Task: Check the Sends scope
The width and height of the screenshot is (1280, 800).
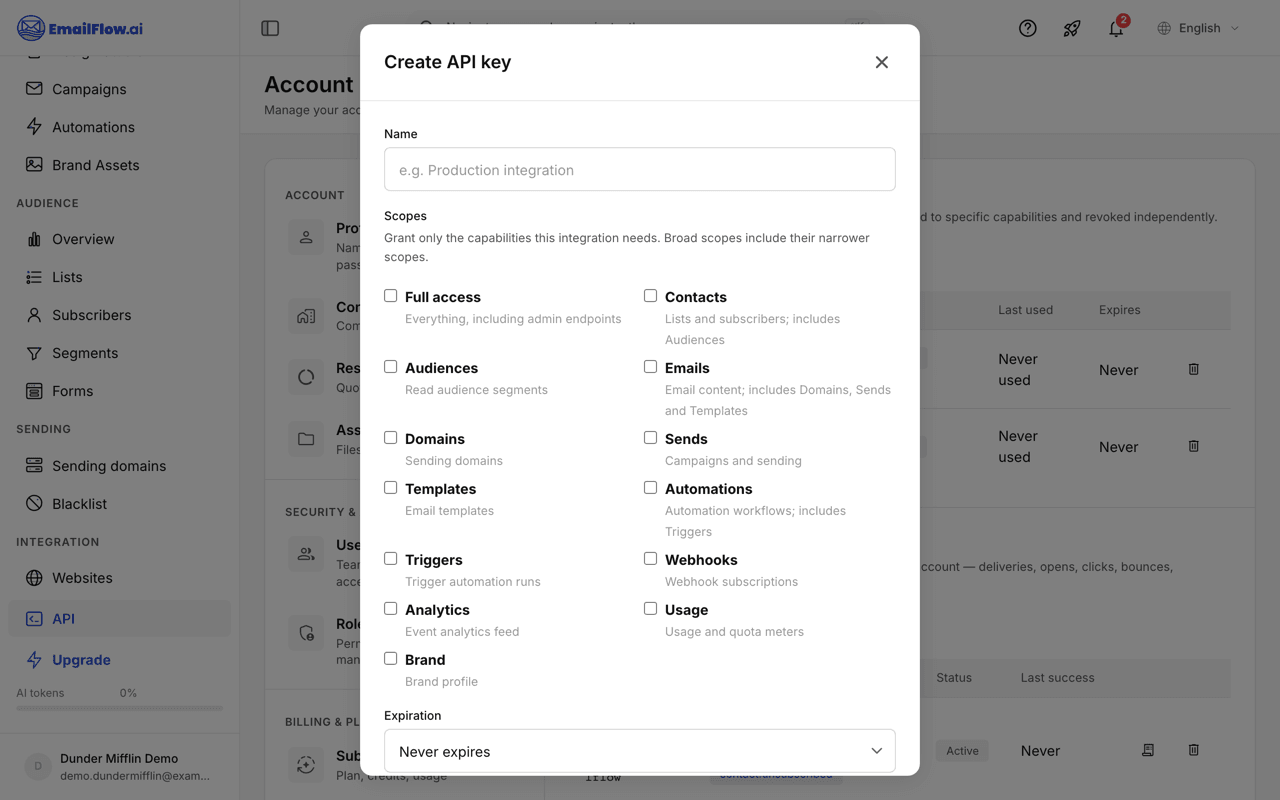Action: tap(651, 438)
